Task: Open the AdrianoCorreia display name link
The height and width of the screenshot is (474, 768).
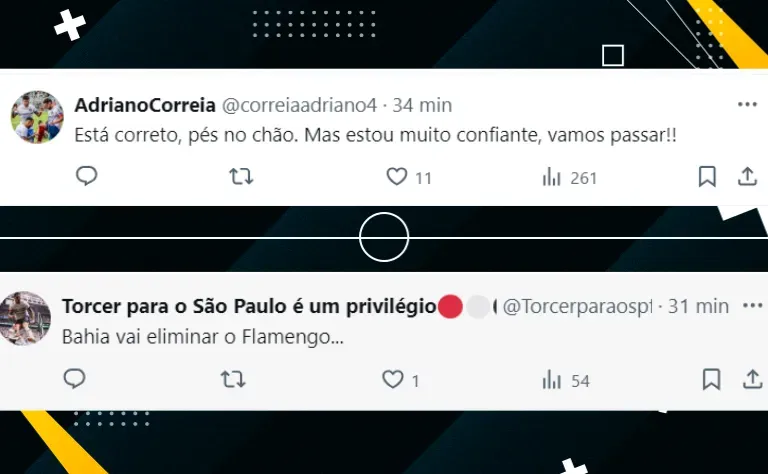Action: tap(145, 105)
